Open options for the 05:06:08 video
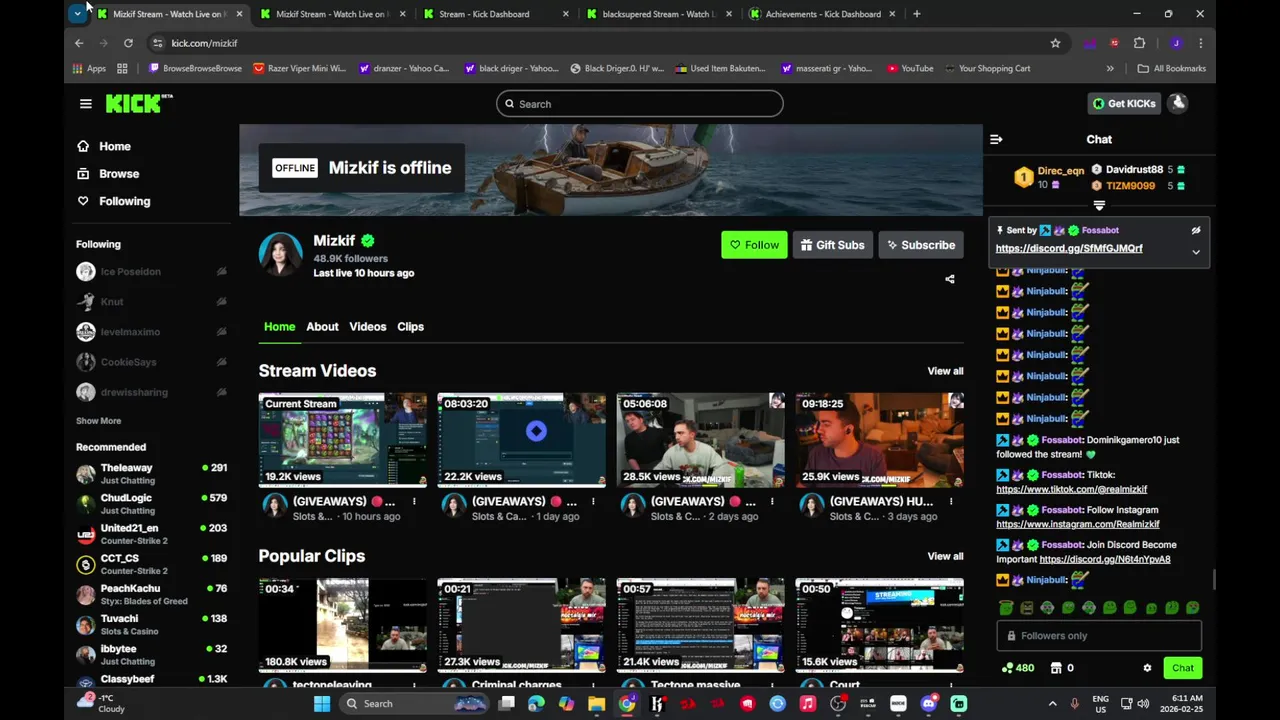Screen dimensions: 1280x720 (x=772, y=501)
